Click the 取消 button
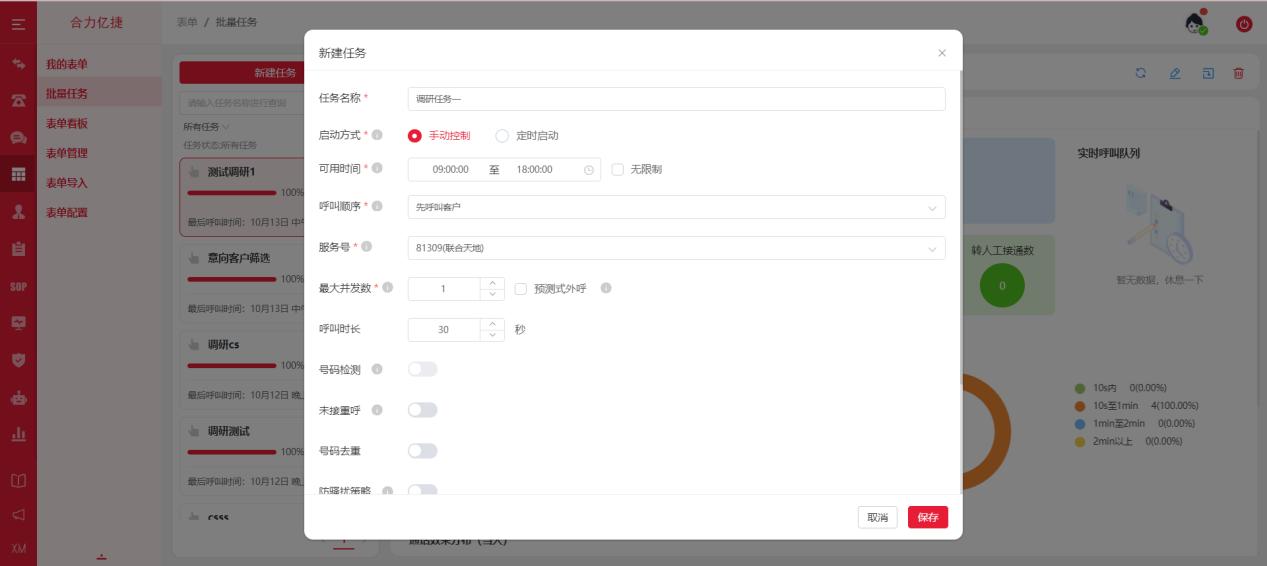The width and height of the screenshot is (1267, 566). pos(877,517)
